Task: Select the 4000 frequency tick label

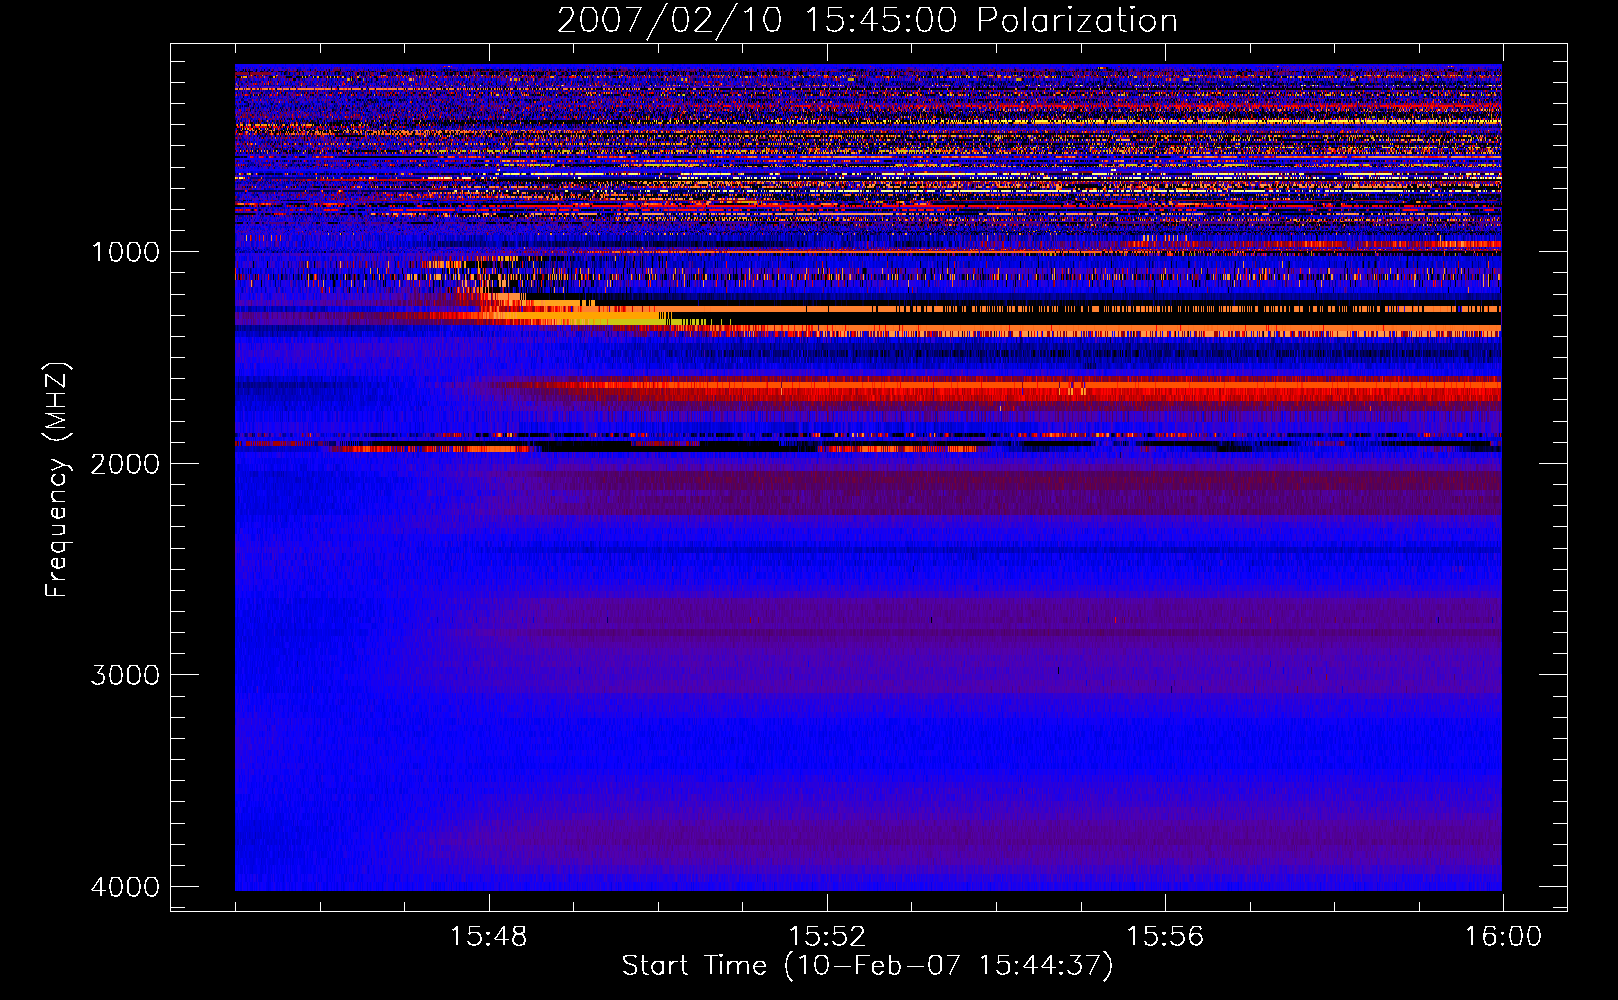Action: point(125,887)
